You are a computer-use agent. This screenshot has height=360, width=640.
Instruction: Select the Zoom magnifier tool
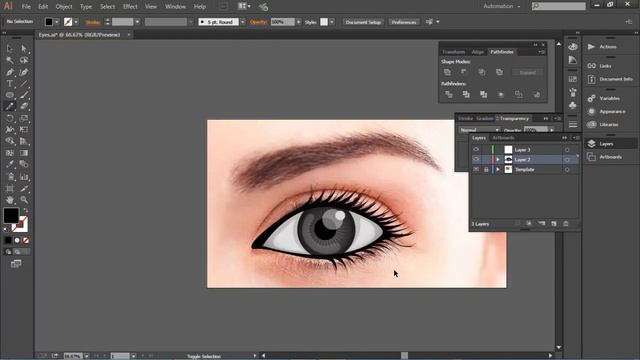tap(24, 200)
